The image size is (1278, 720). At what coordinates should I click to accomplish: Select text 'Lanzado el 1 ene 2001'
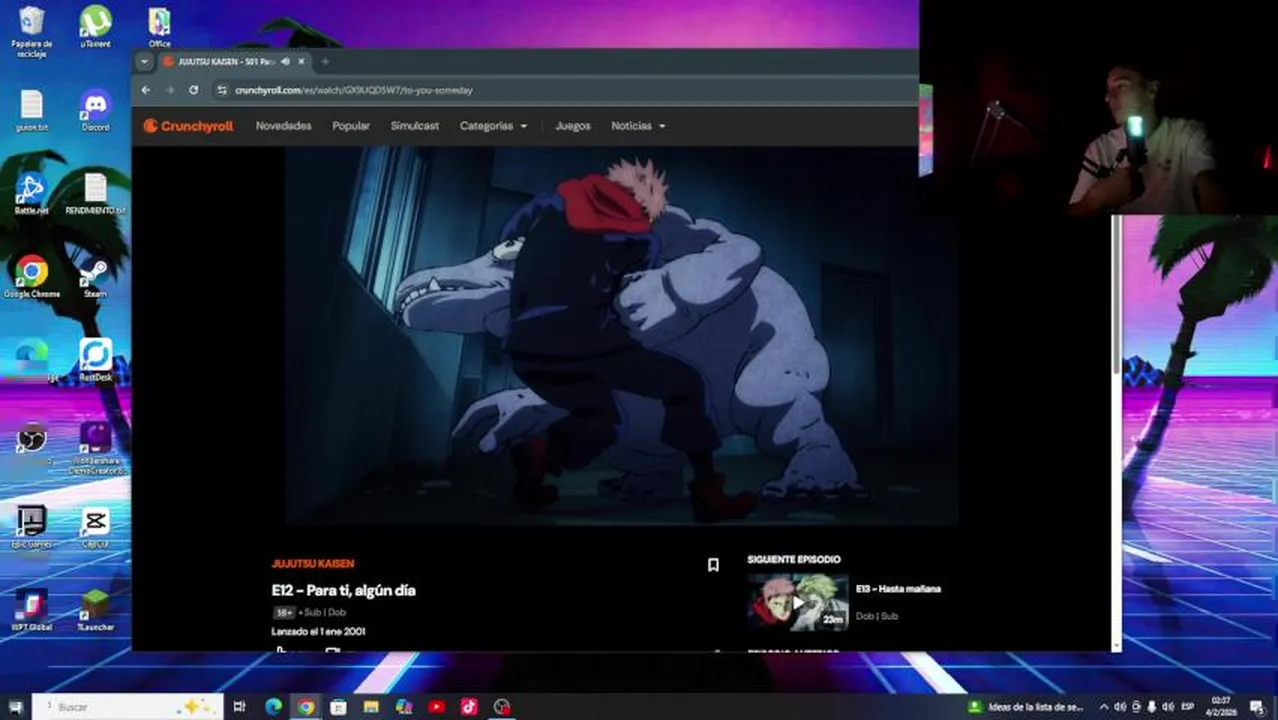pos(318,632)
